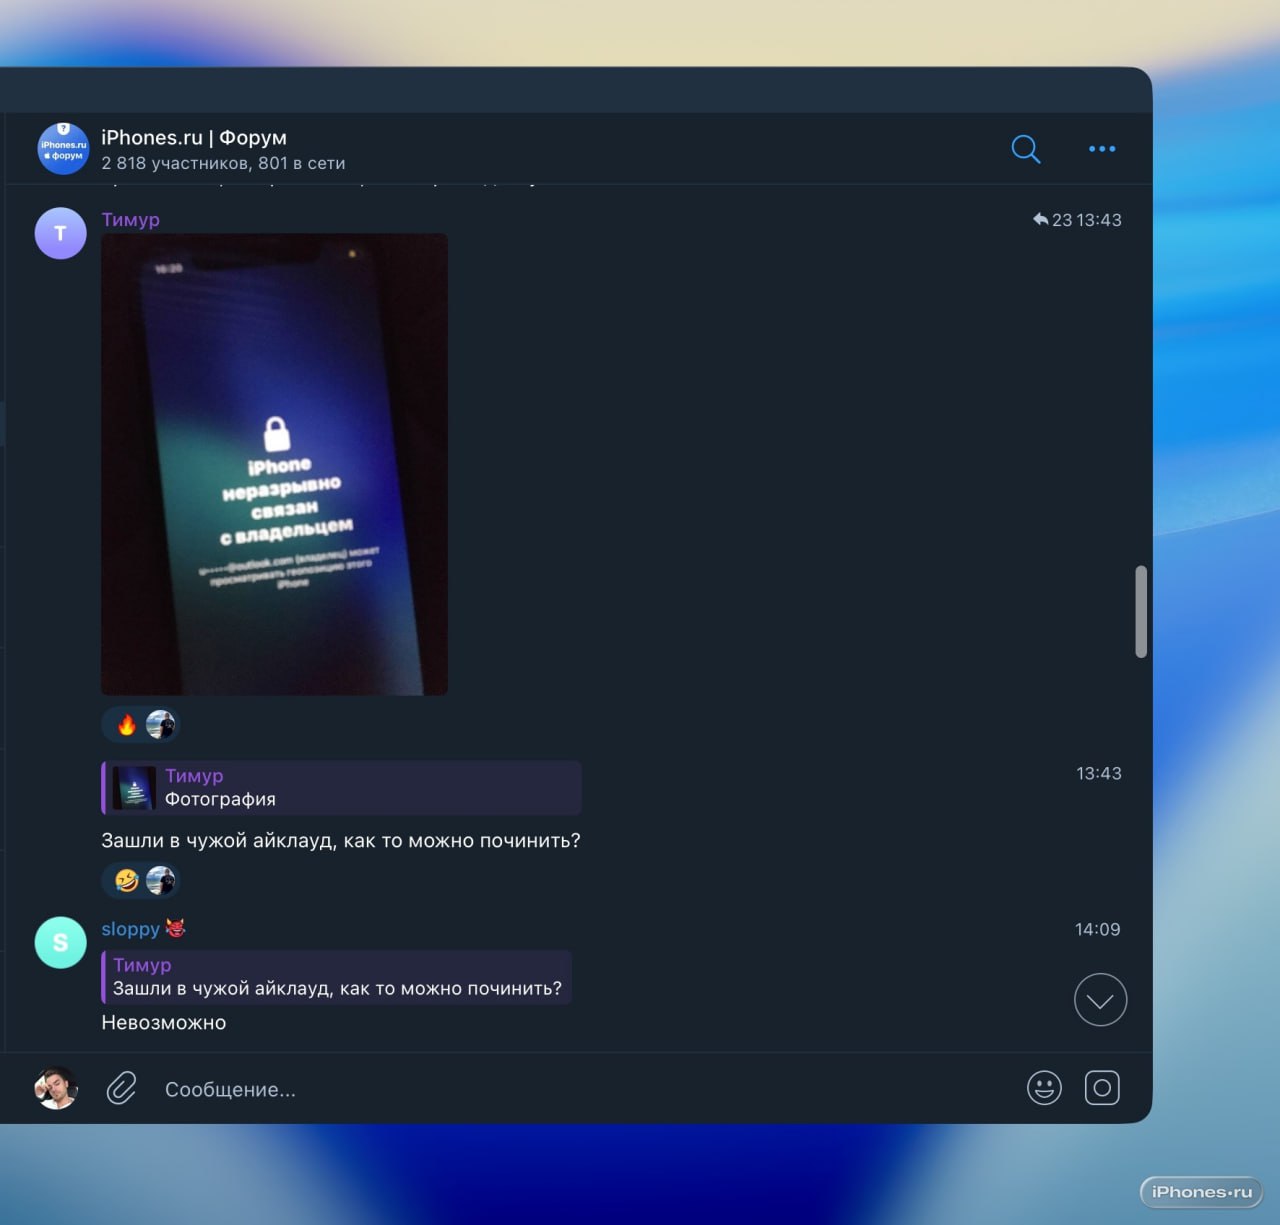Click the sender name 'sloppy'
The height and width of the screenshot is (1225, 1280).
click(130, 929)
